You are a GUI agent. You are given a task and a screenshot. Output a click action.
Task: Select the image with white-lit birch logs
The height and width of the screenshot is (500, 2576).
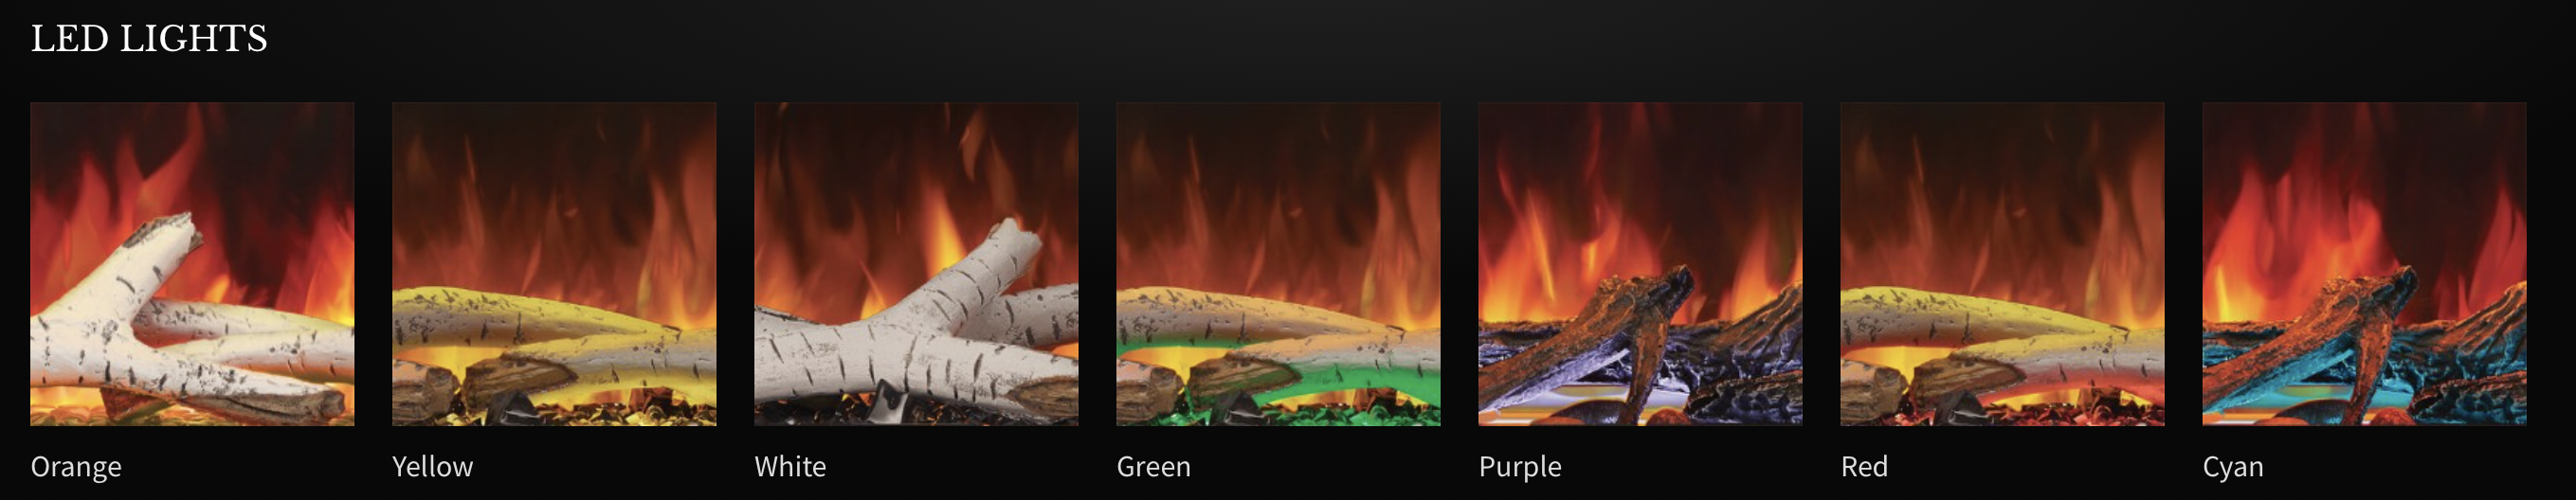click(916, 264)
